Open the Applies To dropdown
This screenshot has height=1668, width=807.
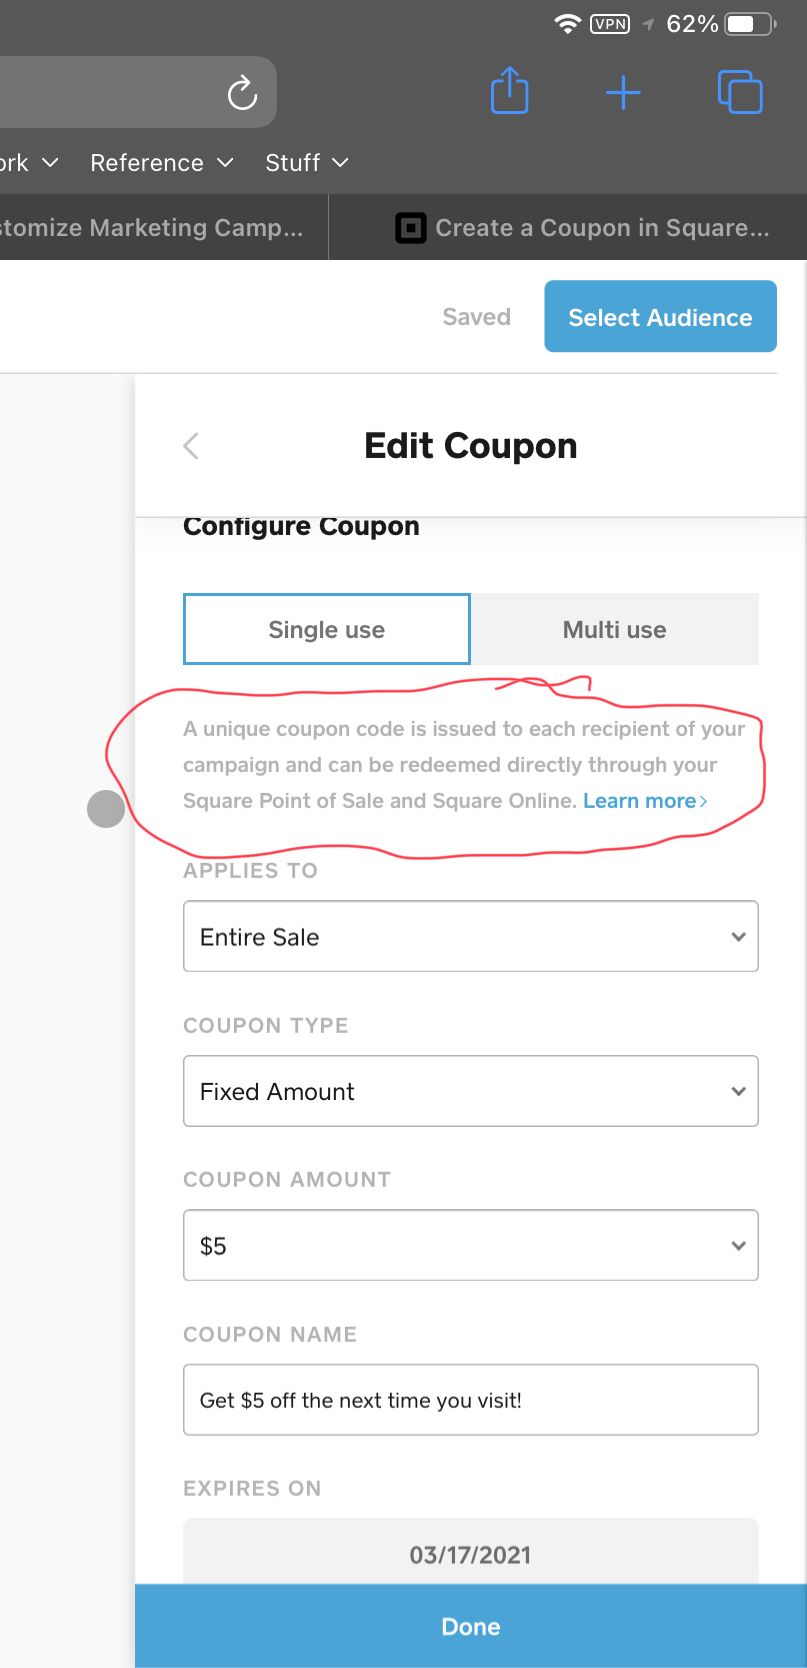(x=470, y=937)
